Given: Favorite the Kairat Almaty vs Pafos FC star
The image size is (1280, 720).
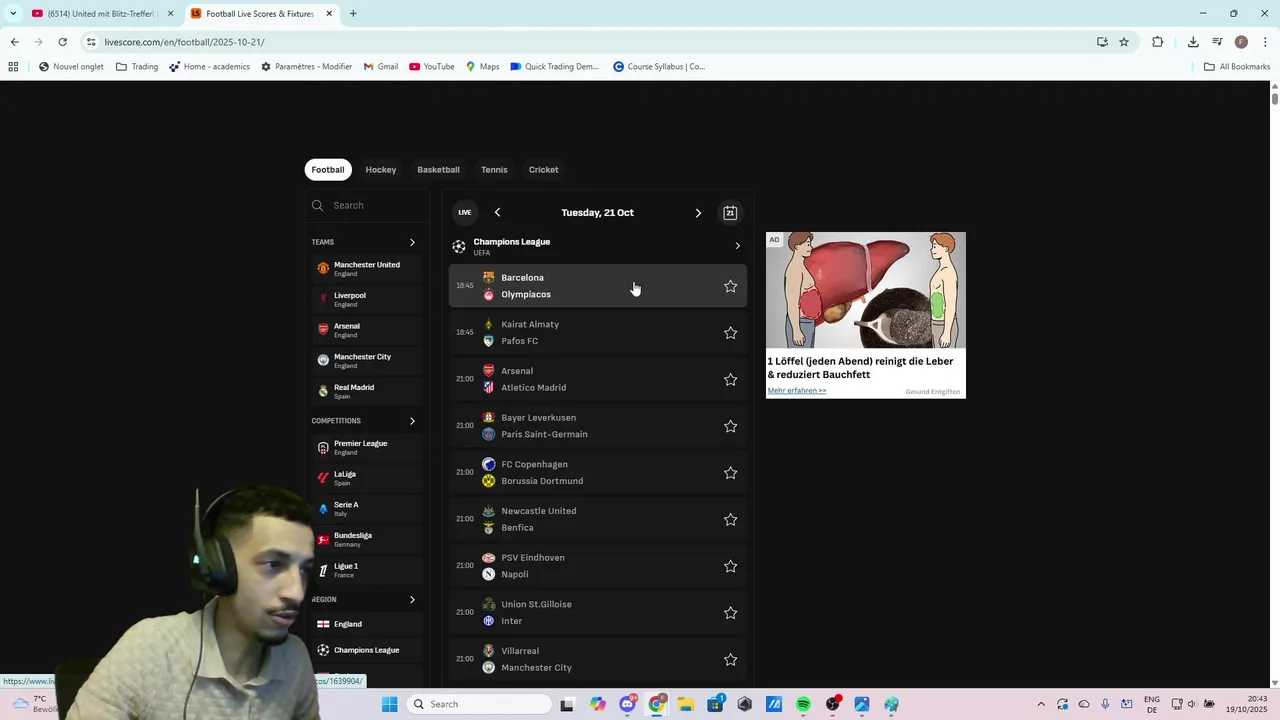Looking at the screenshot, I should [x=730, y=333].
